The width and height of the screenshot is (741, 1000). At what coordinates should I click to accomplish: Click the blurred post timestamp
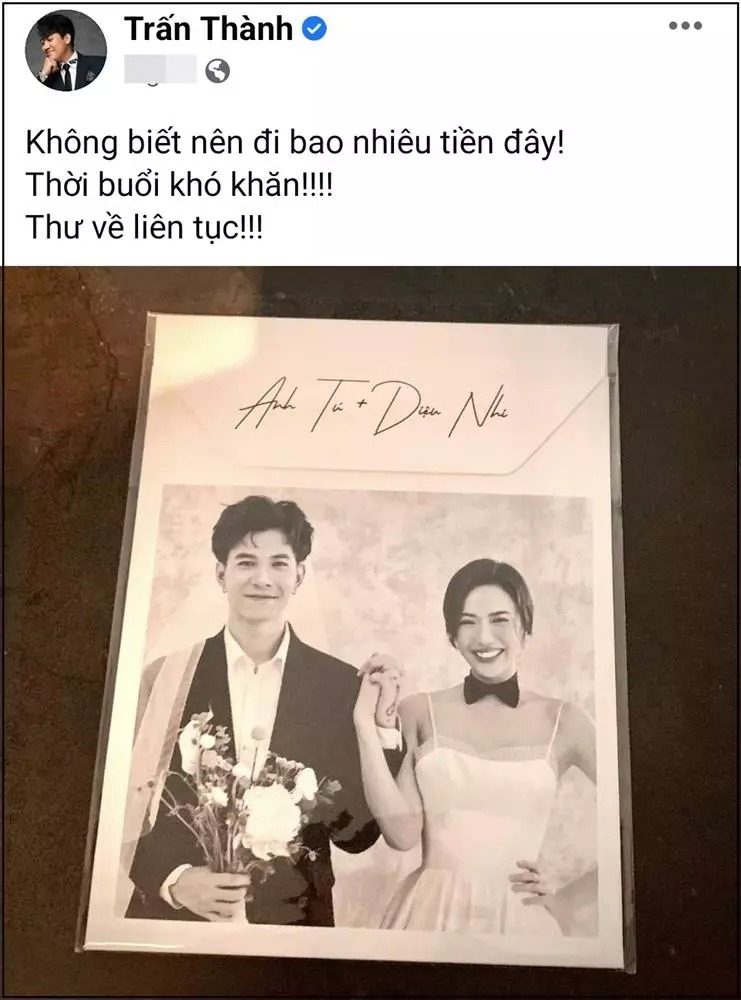pos(160,70)
